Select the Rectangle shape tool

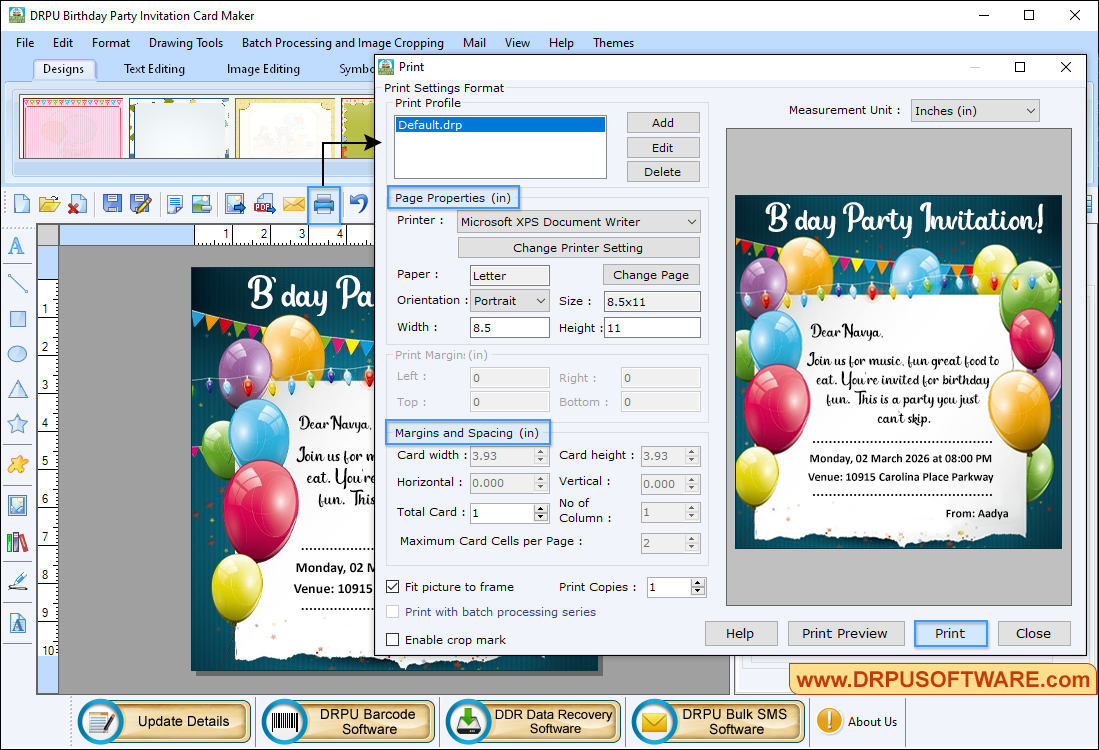(15, 319)
